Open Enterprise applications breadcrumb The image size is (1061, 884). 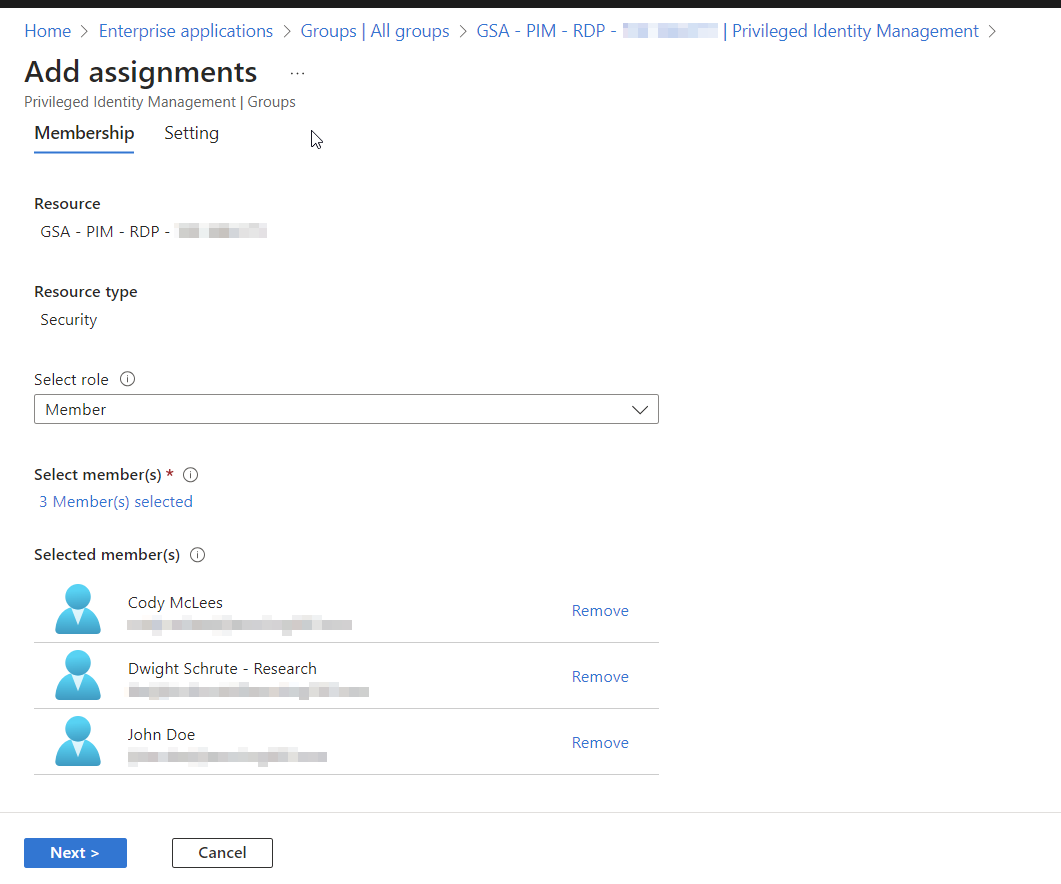pyautogui.click(x=185, y=31)
